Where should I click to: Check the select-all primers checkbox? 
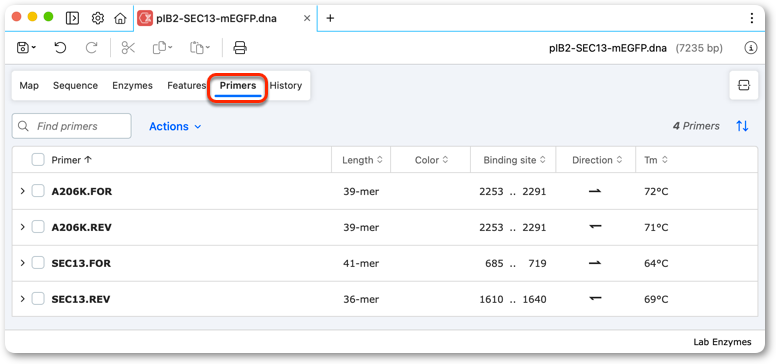click(38, 160)
